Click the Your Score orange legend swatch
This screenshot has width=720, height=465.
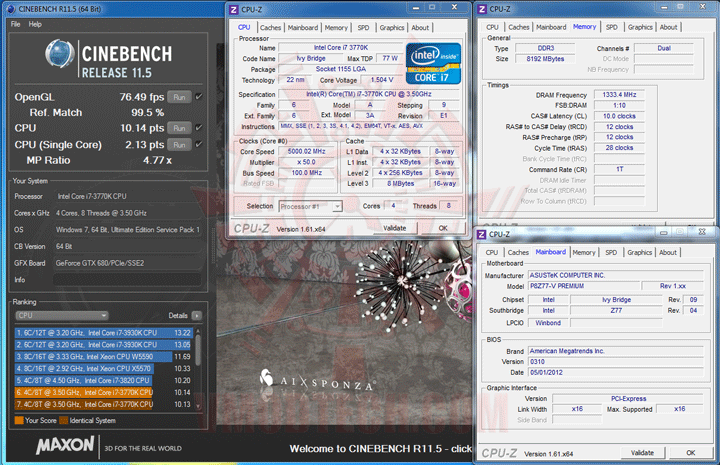pyautogui.click(x=19, y=420)
